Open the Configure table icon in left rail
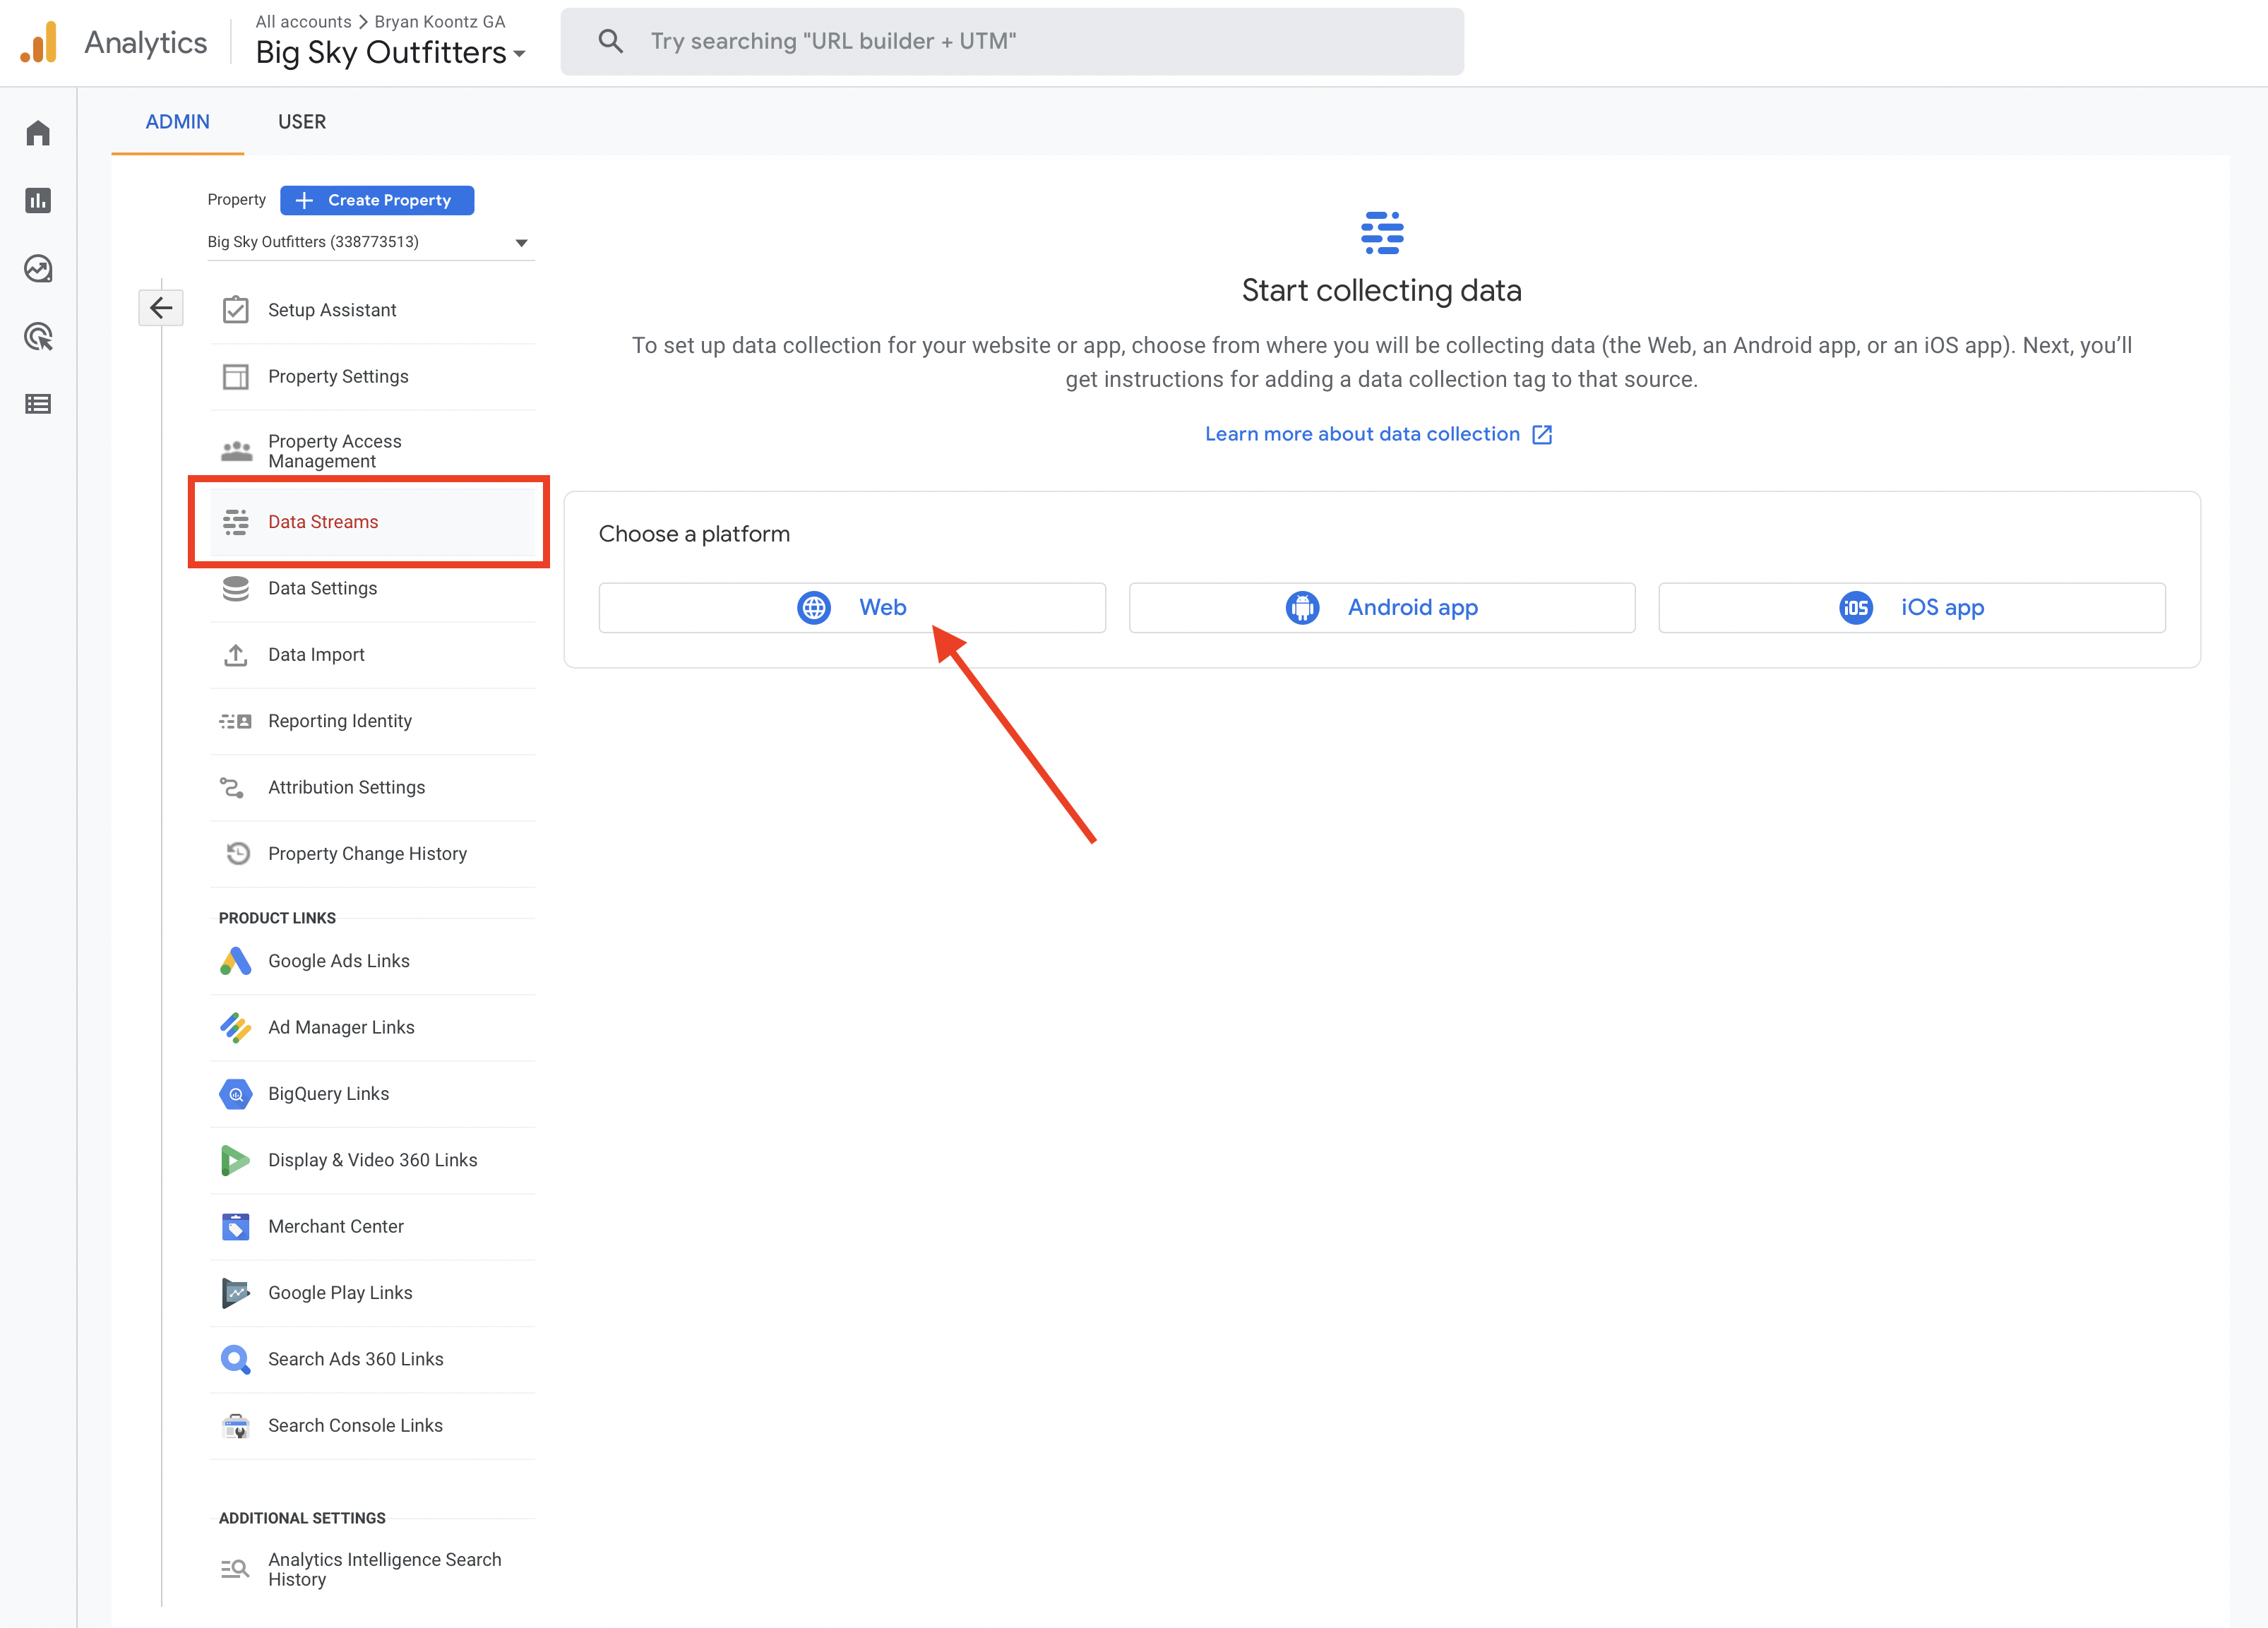Image resolution: width=2268 pixels, height=1628 pixels. pos(38,404)
